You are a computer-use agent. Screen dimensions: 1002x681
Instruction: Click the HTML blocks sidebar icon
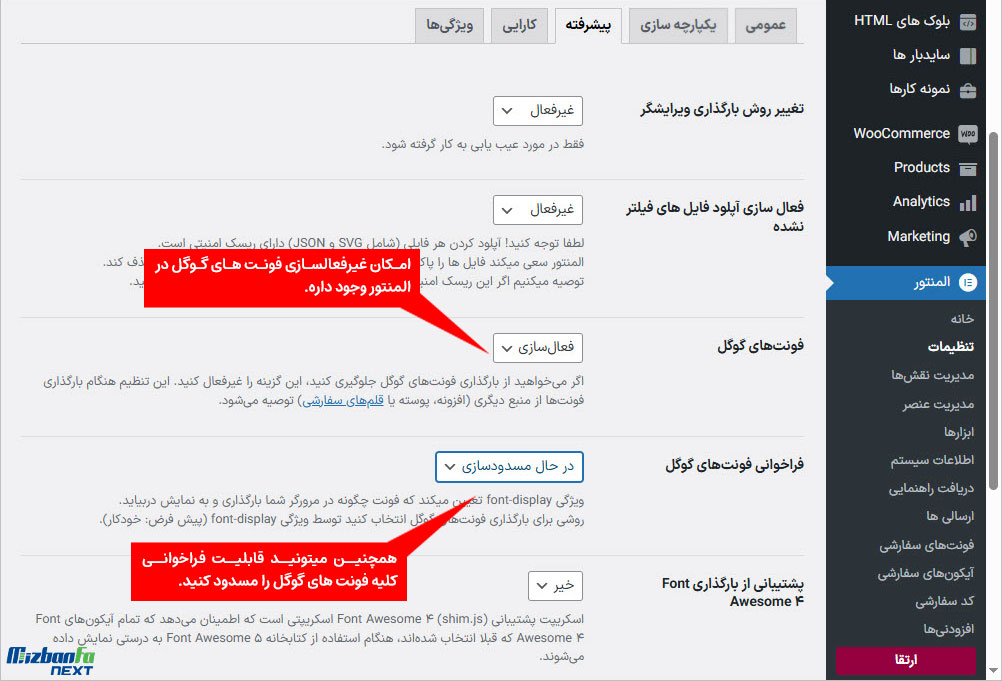(x=967, y=22)
